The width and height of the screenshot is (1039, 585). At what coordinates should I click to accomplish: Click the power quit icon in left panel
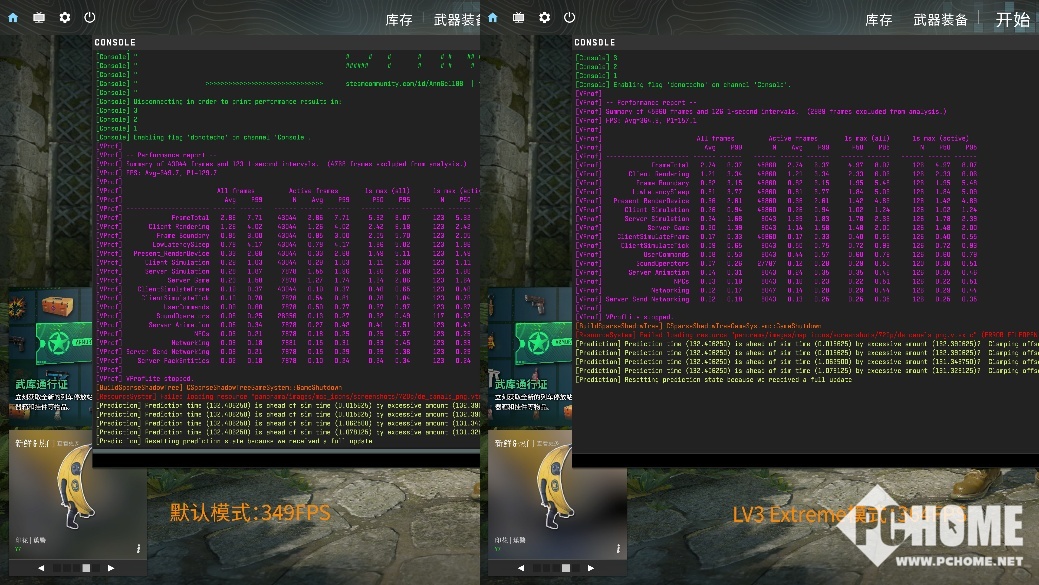pyautogui.click(x=90, y=18)
